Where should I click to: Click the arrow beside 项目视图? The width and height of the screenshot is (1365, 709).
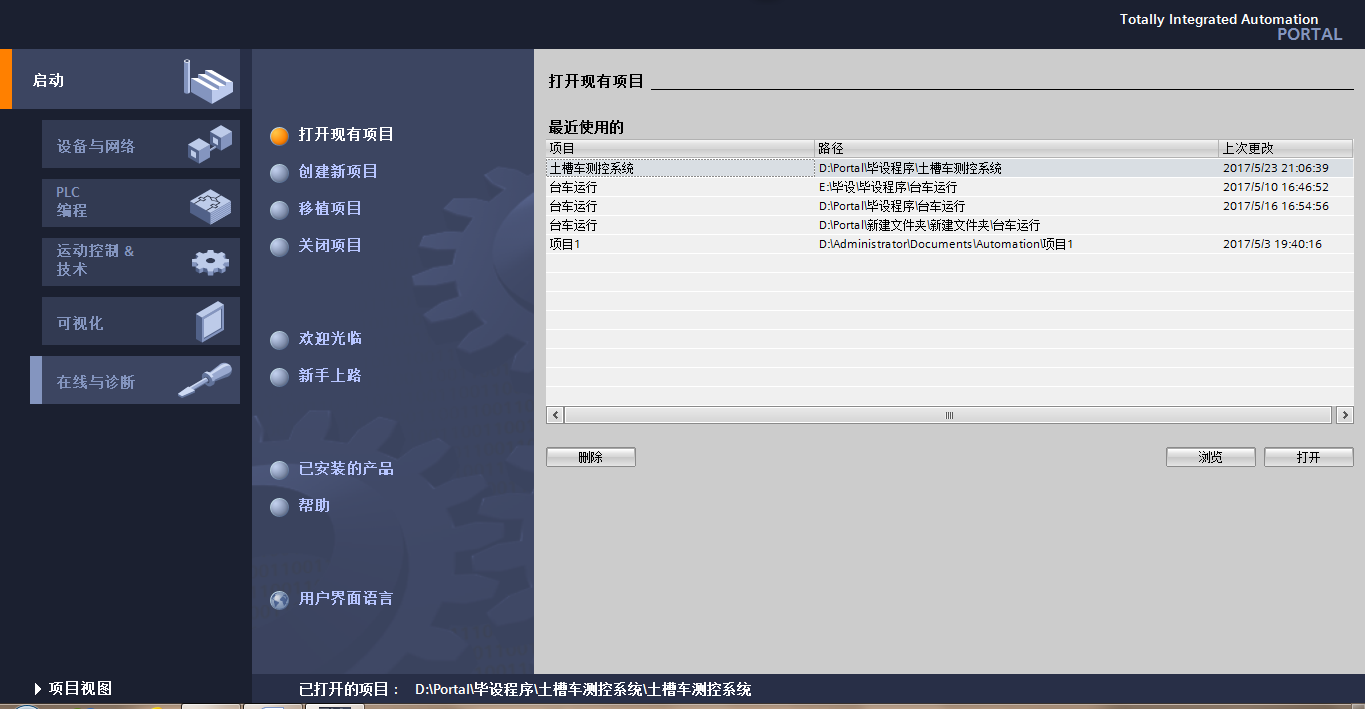click(x=38, y=689)
